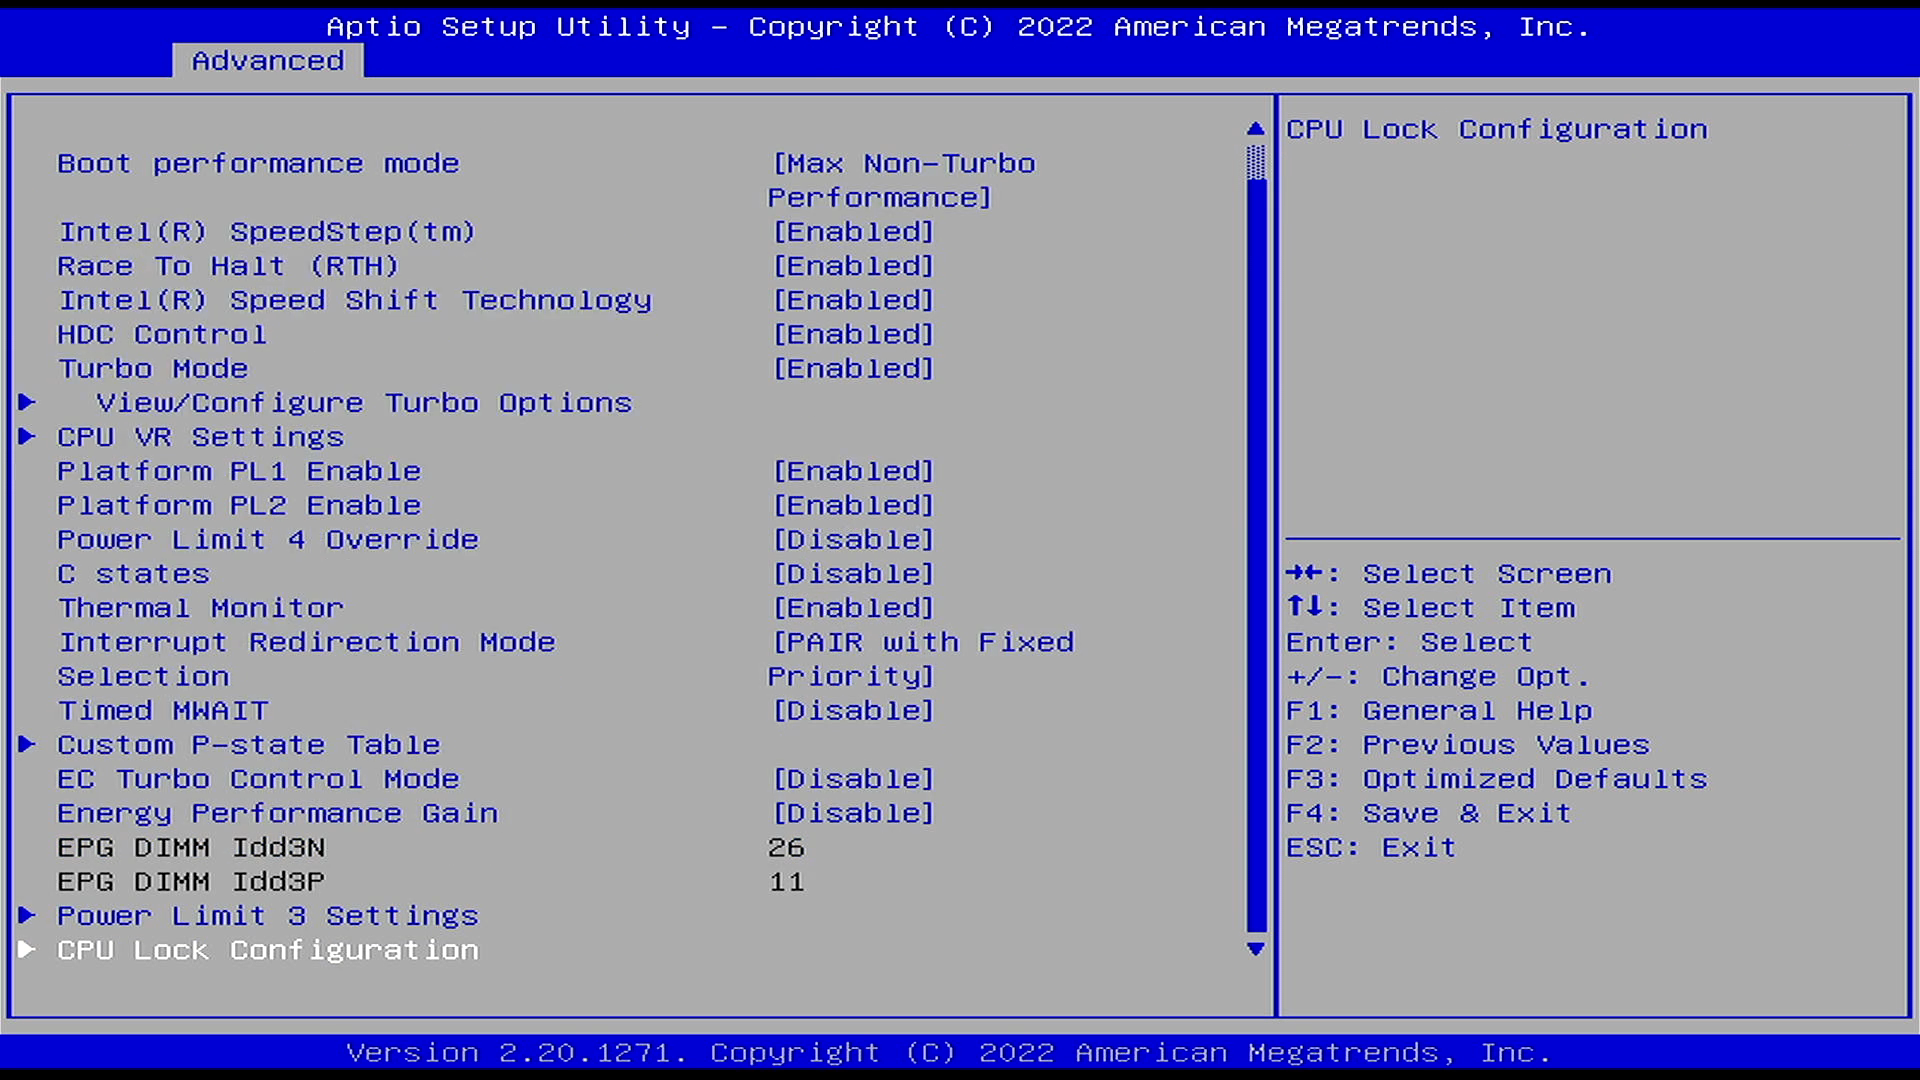The width and height of the screenshot is (1920, 1080).
Task: Click arrow beside View/Configure Turbo Options
Action: click(27, 402)
